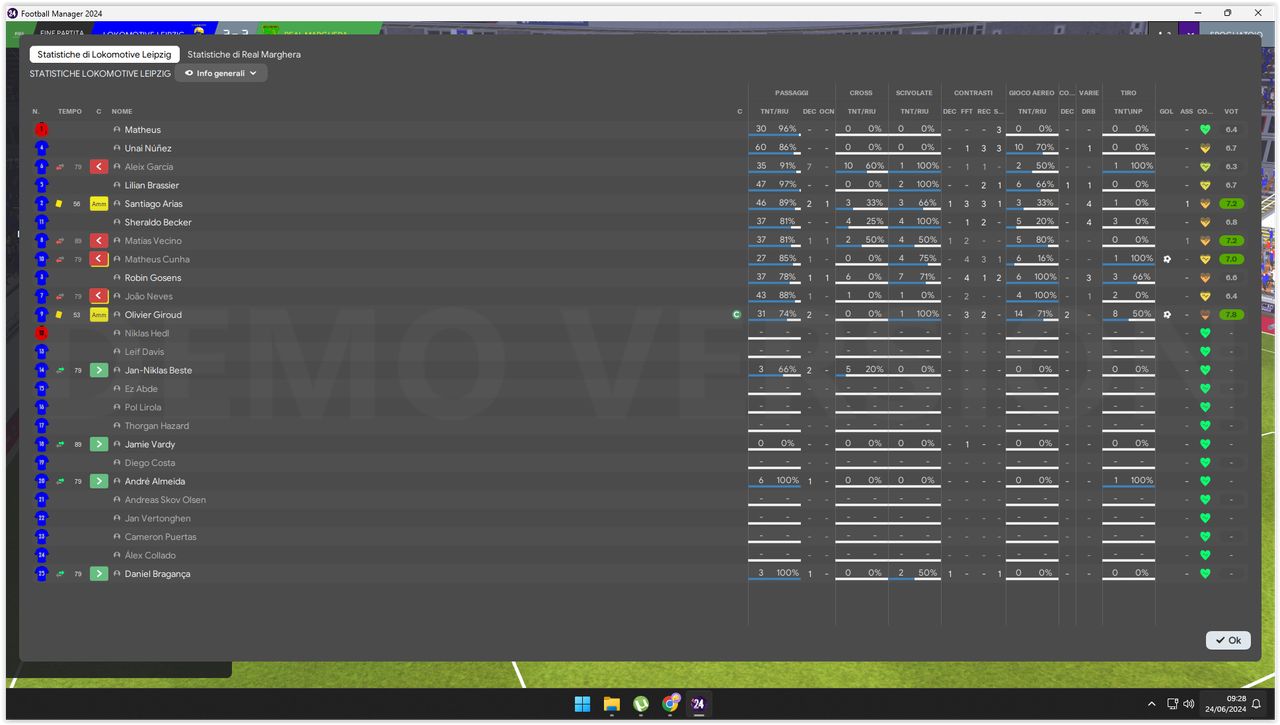This screenshot has height=725, width=1280.
Task: Click the Ok button
Action: coord(1228,640)
